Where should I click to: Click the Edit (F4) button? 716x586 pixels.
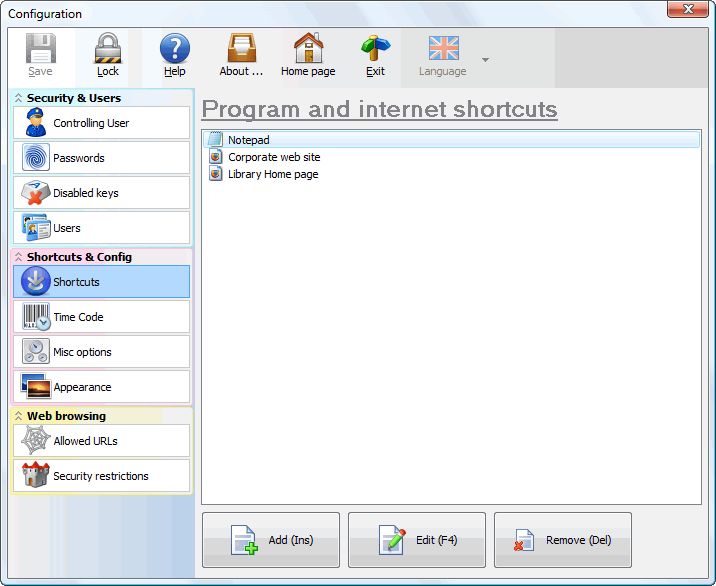[x=417, y=540]
